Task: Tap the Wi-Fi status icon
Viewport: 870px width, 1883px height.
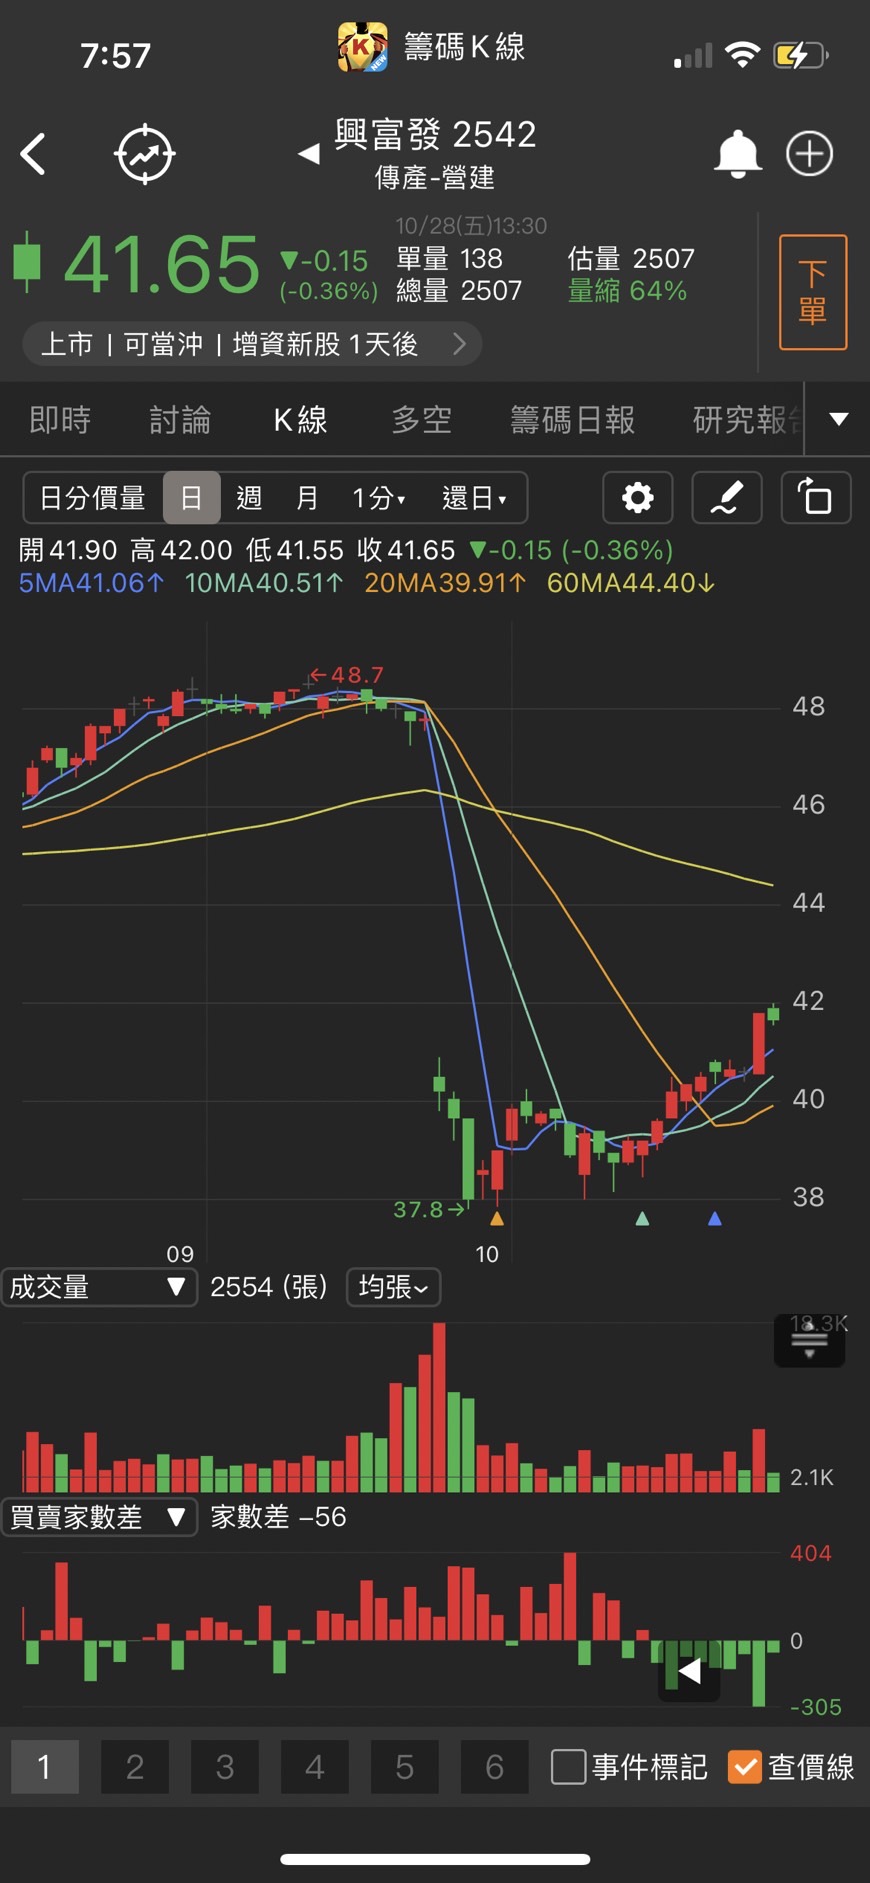Action: pos(741,55)
